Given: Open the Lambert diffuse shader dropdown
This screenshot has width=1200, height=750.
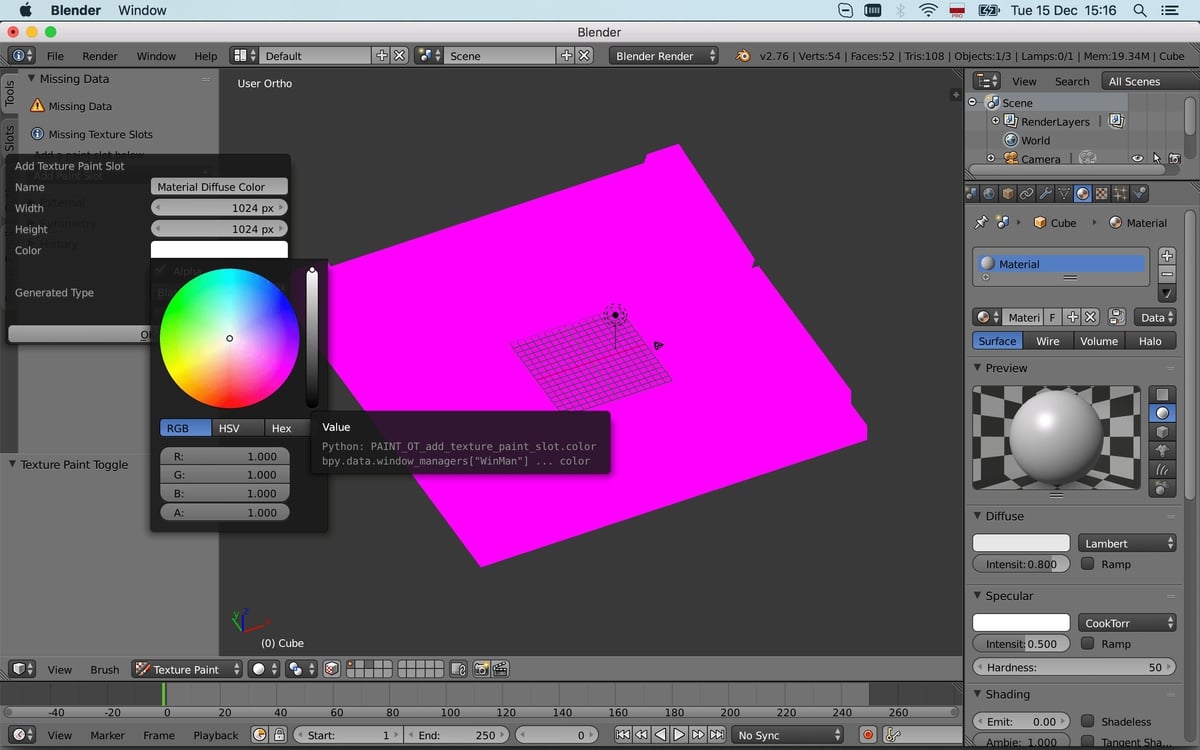Looking at the screenshot, I should pos(1127,542).
